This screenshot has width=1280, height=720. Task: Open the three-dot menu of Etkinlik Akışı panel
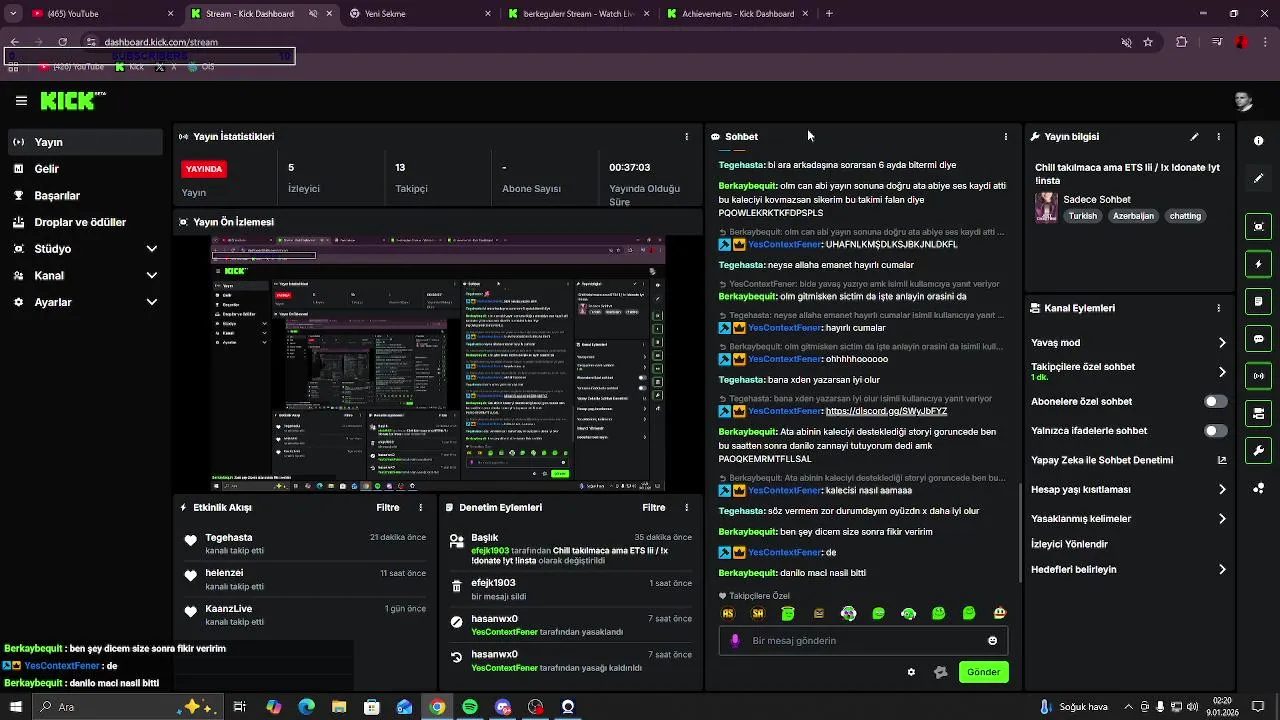pos(420,508)
